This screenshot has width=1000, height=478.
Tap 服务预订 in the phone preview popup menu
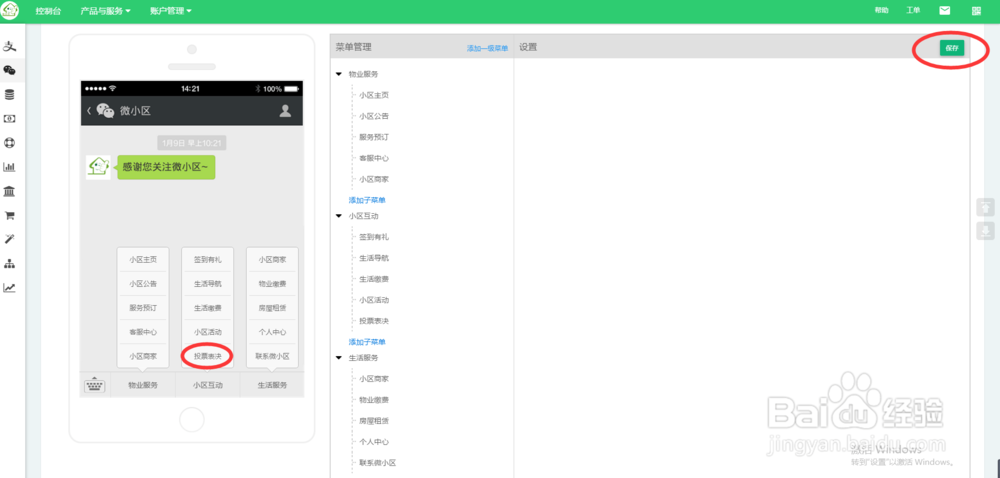(x=143, y=308)
